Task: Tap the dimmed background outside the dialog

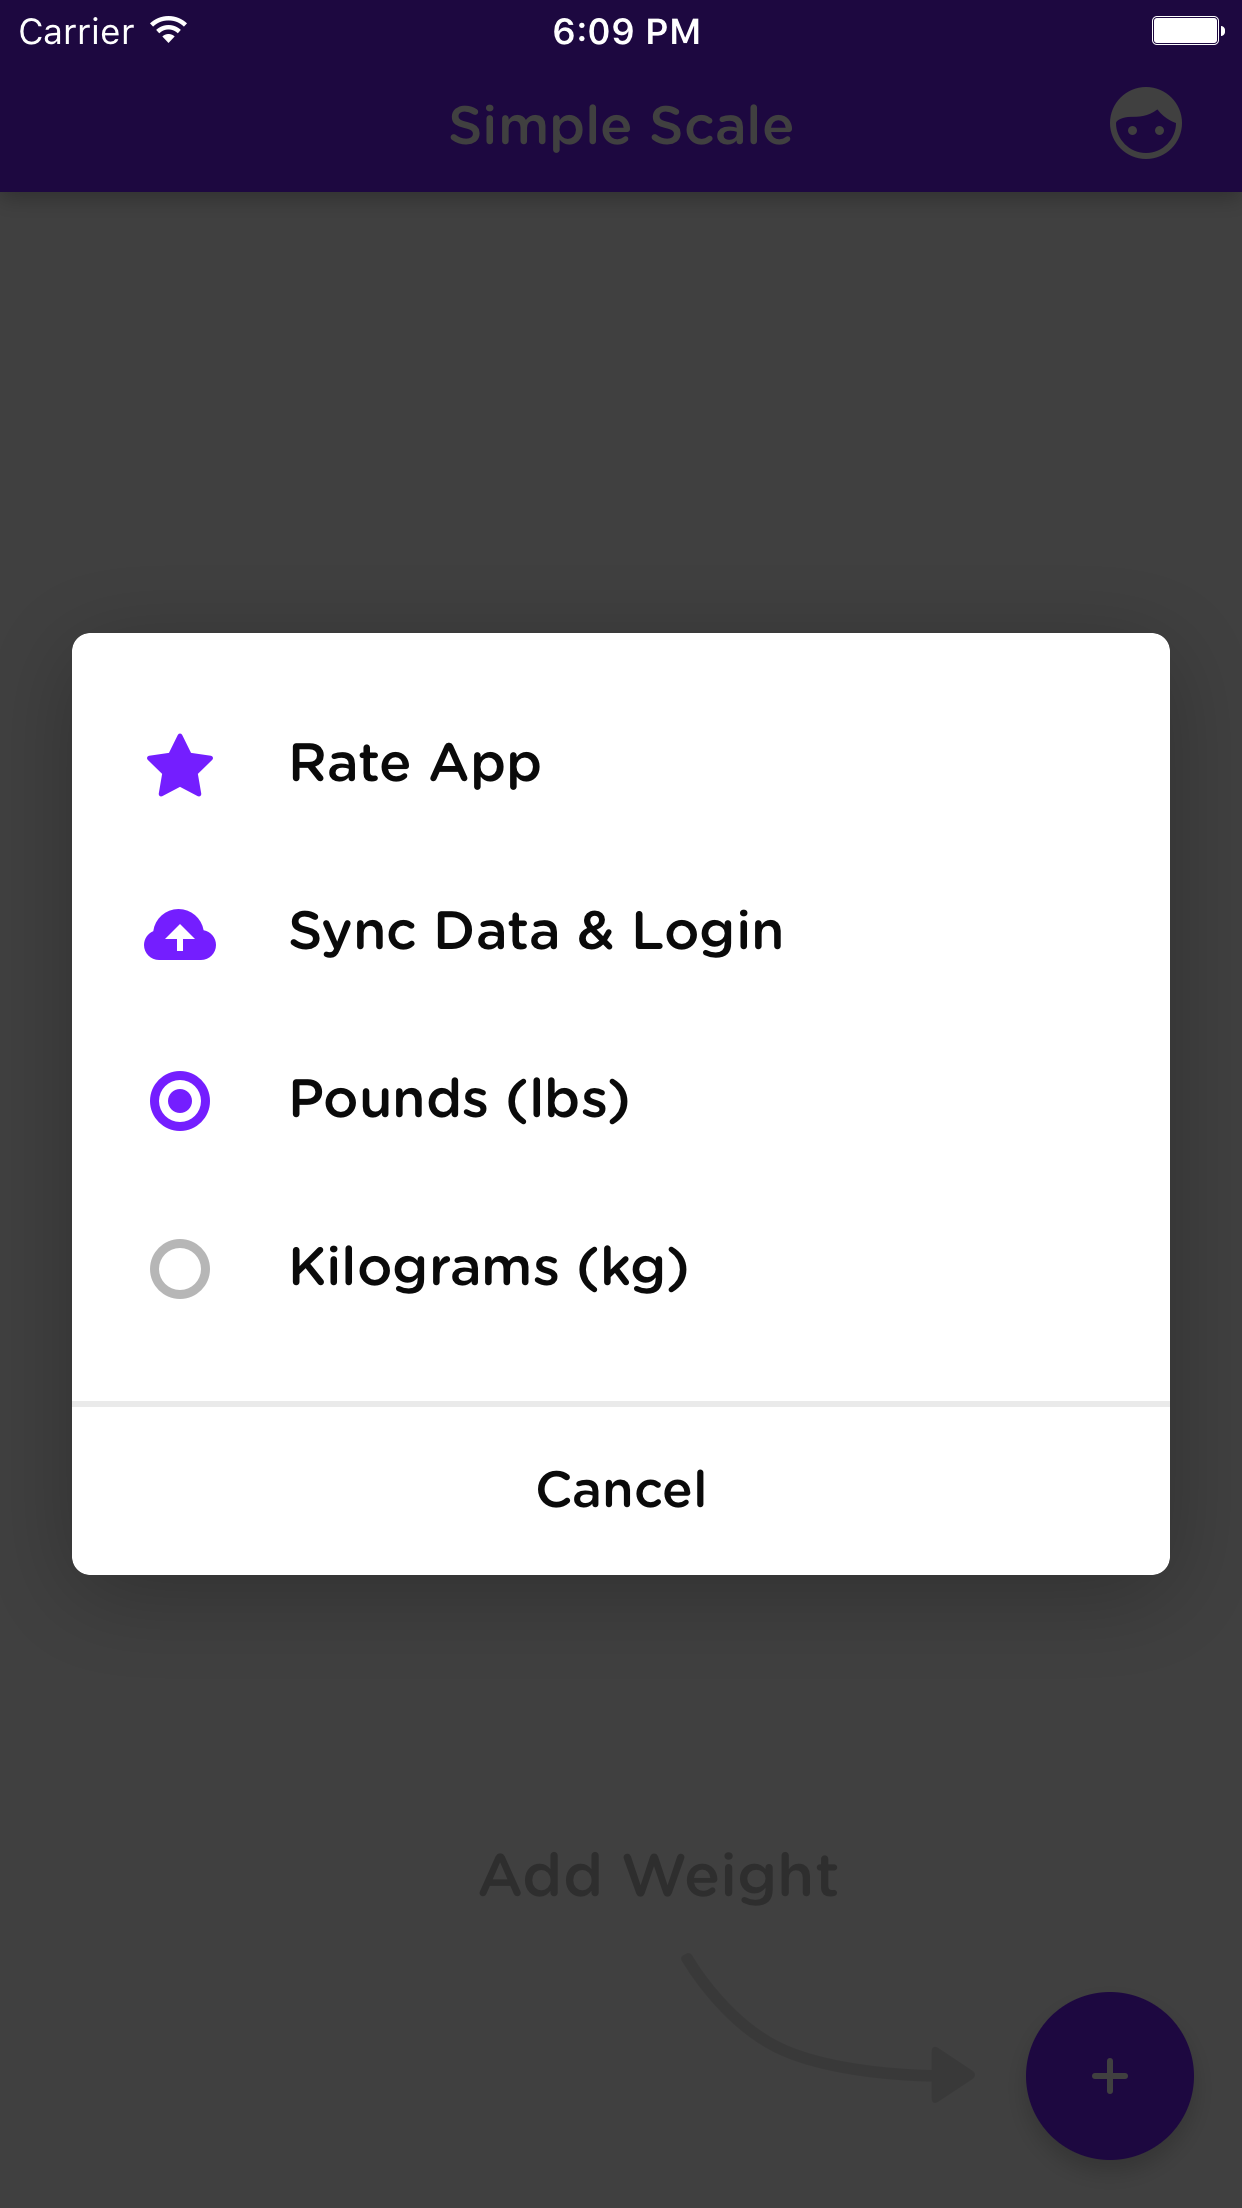Action: (620, 400)
